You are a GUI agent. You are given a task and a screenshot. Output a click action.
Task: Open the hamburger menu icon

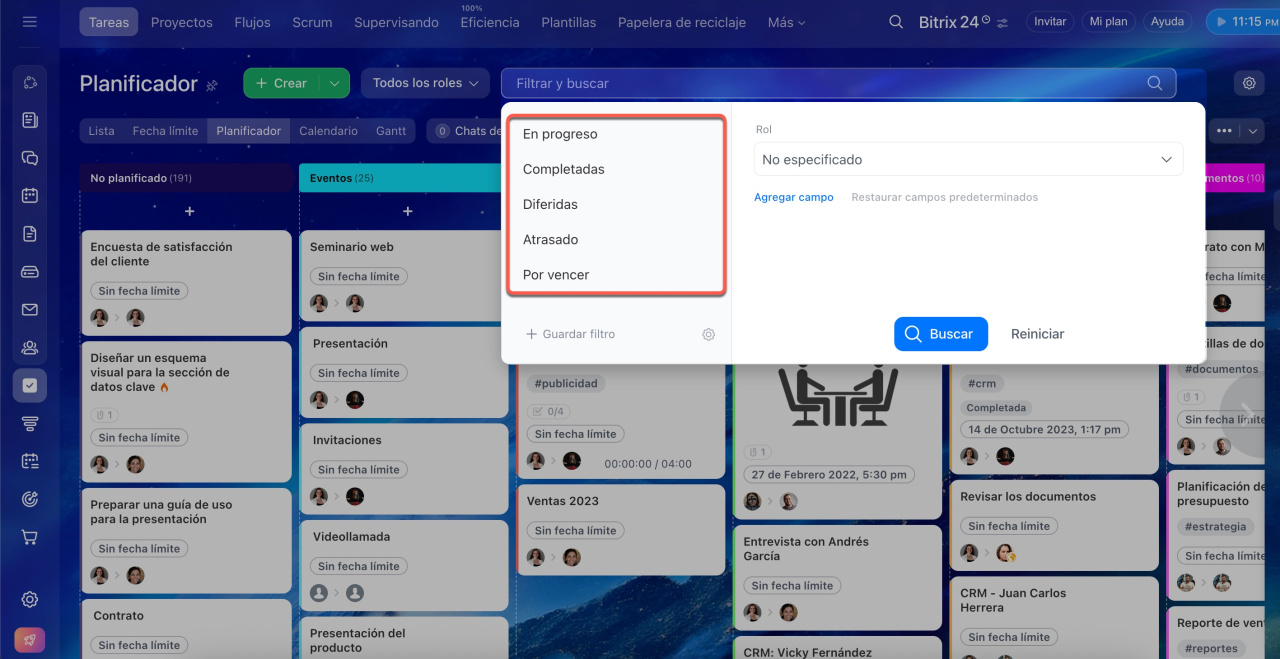[x=29, y=21]
